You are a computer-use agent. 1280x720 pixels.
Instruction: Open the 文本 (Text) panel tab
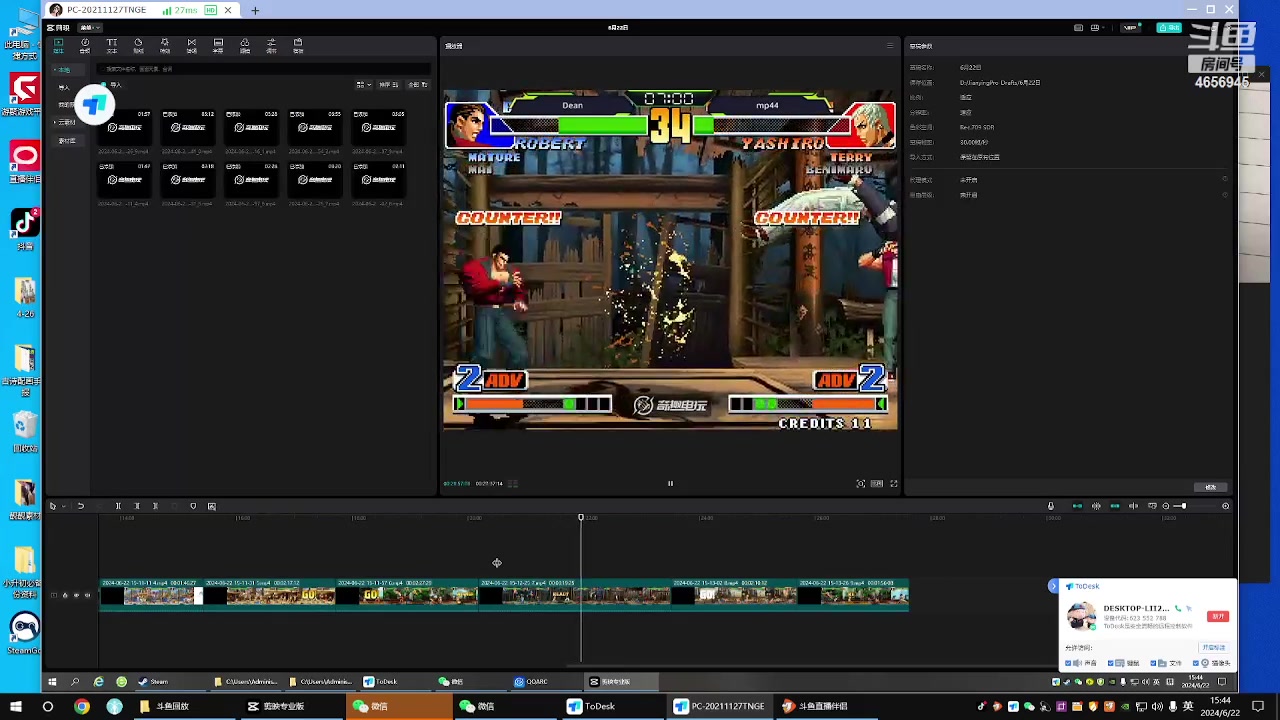[111, 45]
